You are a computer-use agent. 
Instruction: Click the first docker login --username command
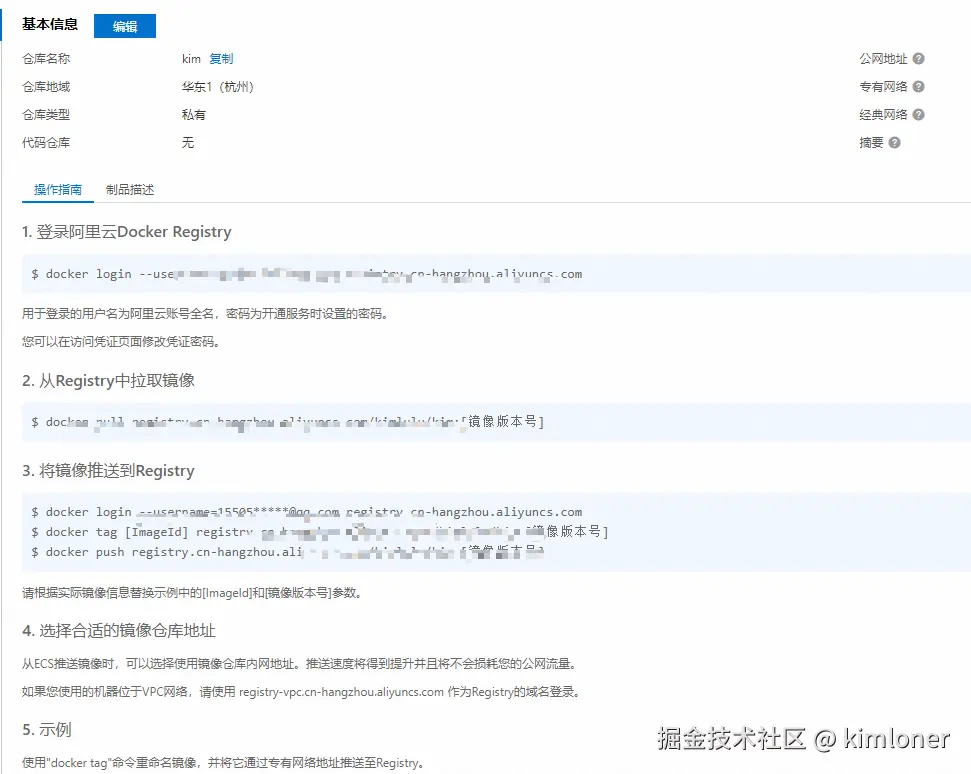point(307,274)
